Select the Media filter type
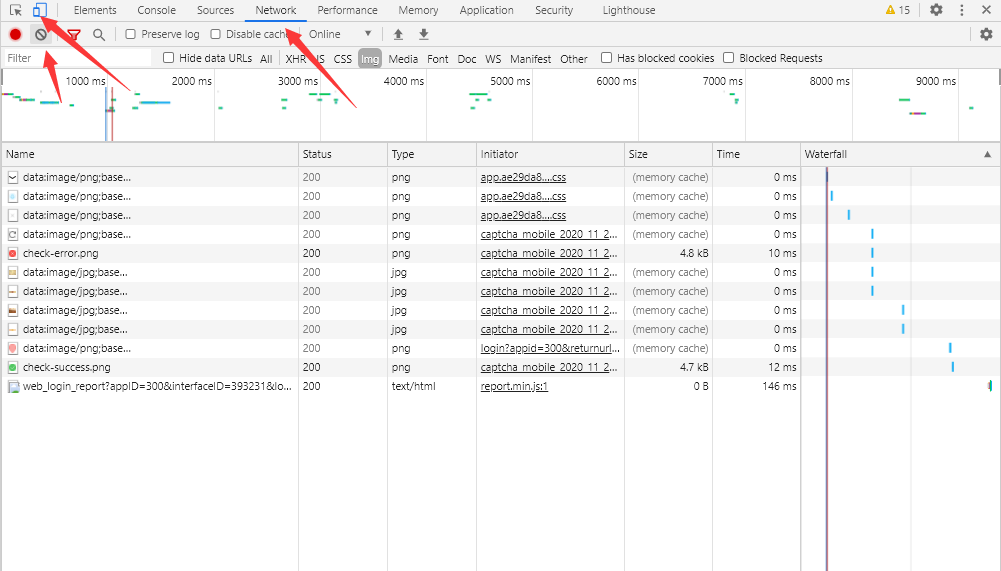This screenshot has width=1001, height=571. coord(403,59)
